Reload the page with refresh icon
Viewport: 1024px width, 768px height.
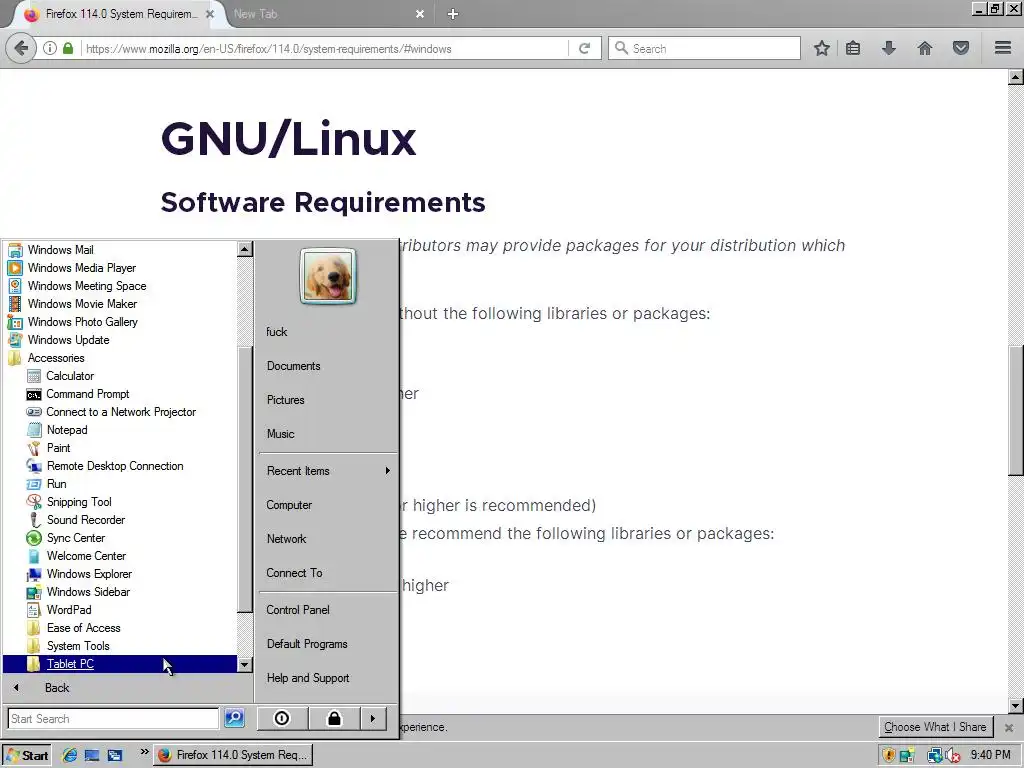(x=584, y=48)
